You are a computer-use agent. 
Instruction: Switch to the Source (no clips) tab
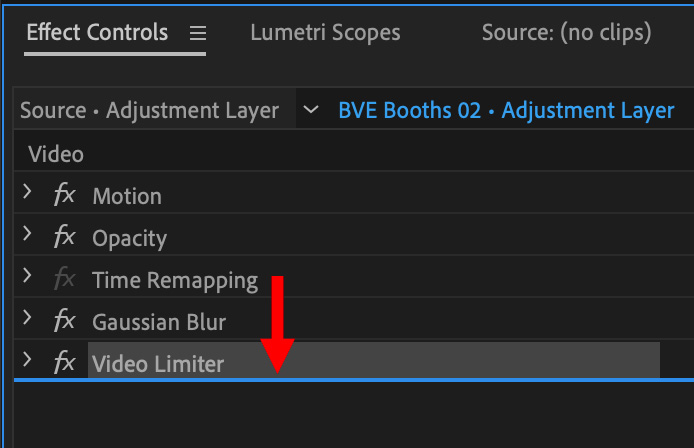click(567, 33)
